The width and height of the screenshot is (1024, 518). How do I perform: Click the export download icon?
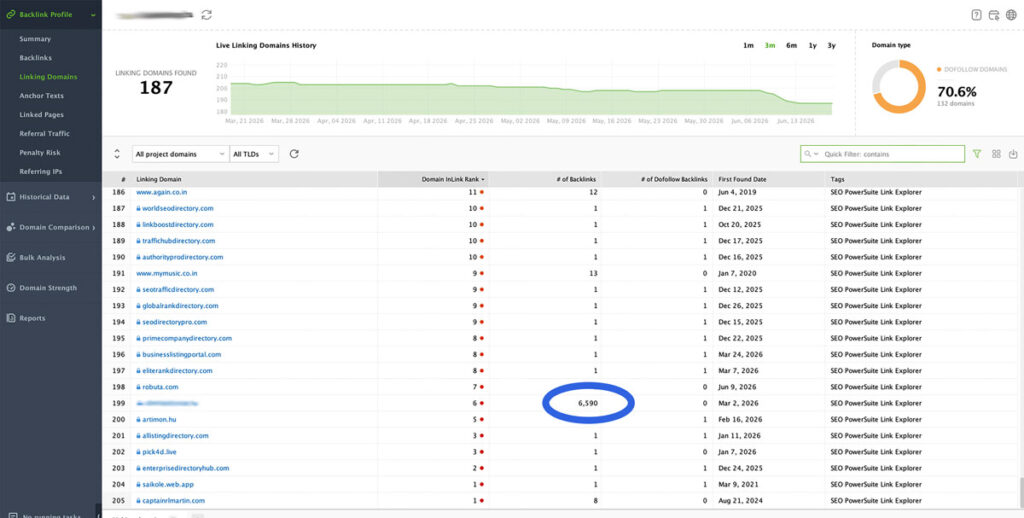pyautogui.click(x=1013, y=154)
